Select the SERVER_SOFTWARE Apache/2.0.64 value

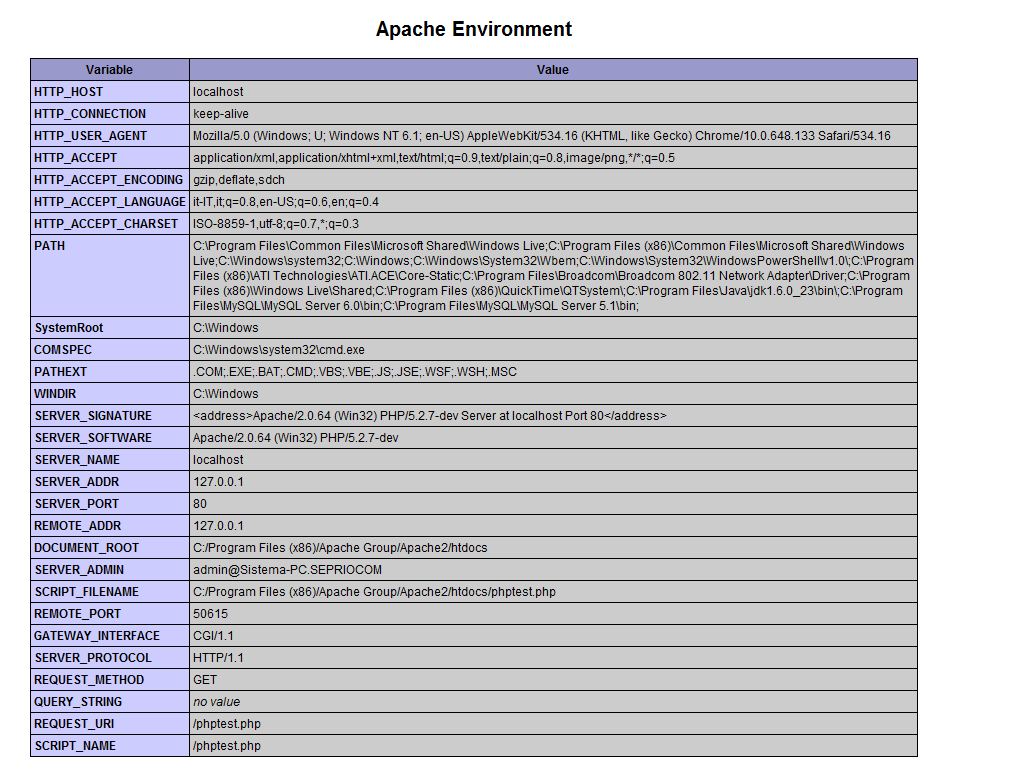[295, 438]
